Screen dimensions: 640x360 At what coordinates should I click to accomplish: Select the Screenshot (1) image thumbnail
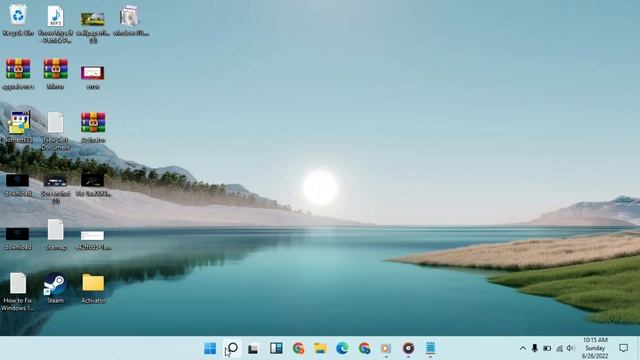(55, 181)
